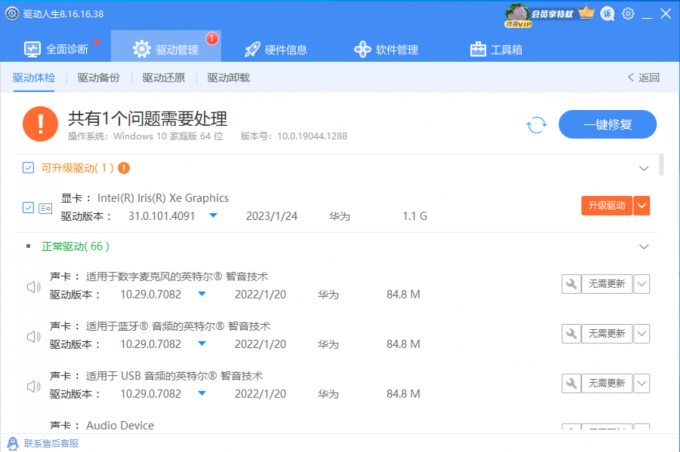Click 无需更新 for USB 音频 sound card
This screenshot has height=452, width=680.
(607, 383)
